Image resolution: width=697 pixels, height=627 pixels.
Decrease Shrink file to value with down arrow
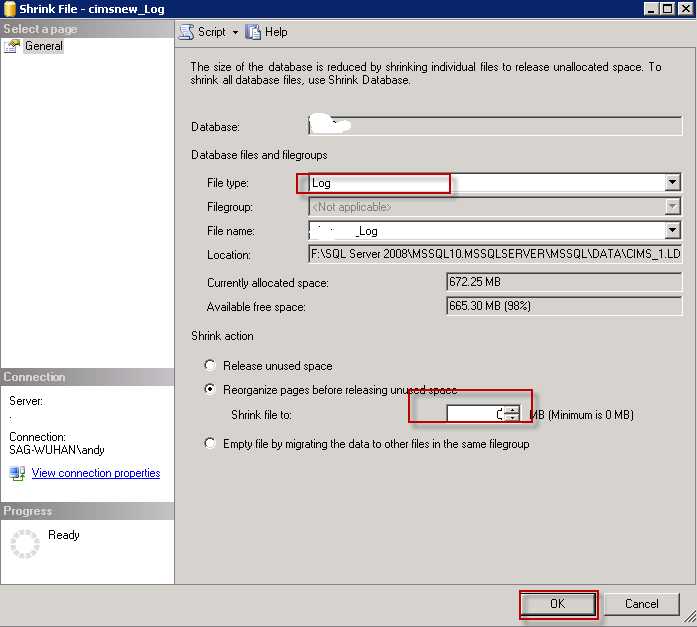pyautogui.click(x=512, y=418)
